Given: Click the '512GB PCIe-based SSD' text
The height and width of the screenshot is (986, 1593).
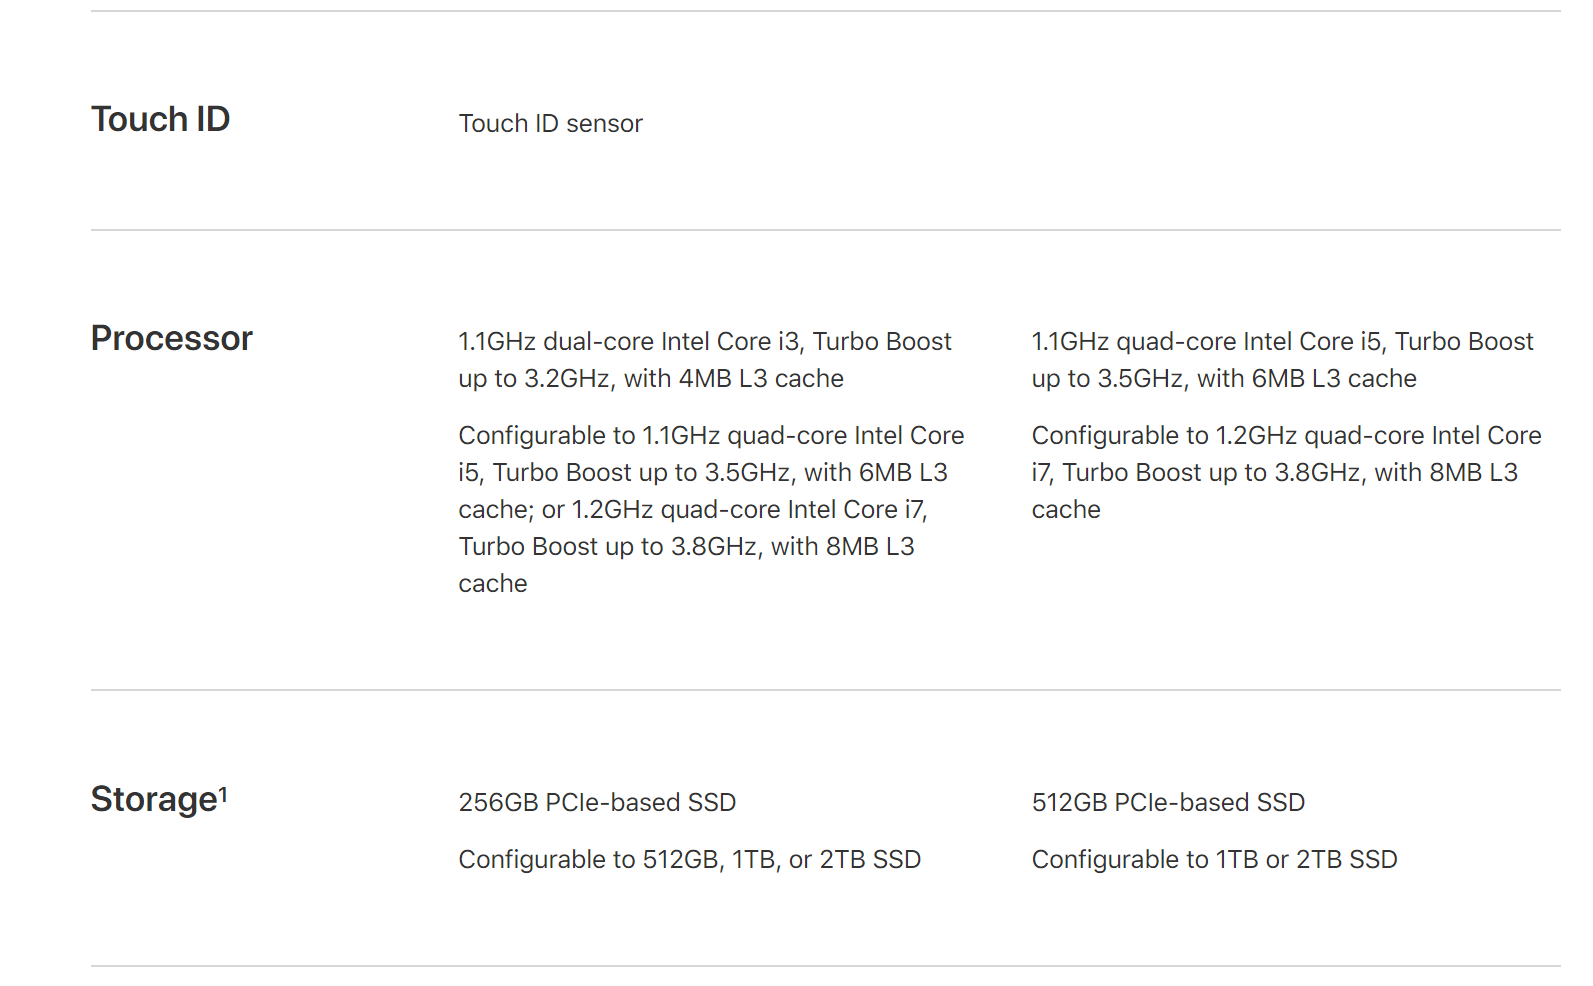Looking at the screenshot, I should point(1168,803).
